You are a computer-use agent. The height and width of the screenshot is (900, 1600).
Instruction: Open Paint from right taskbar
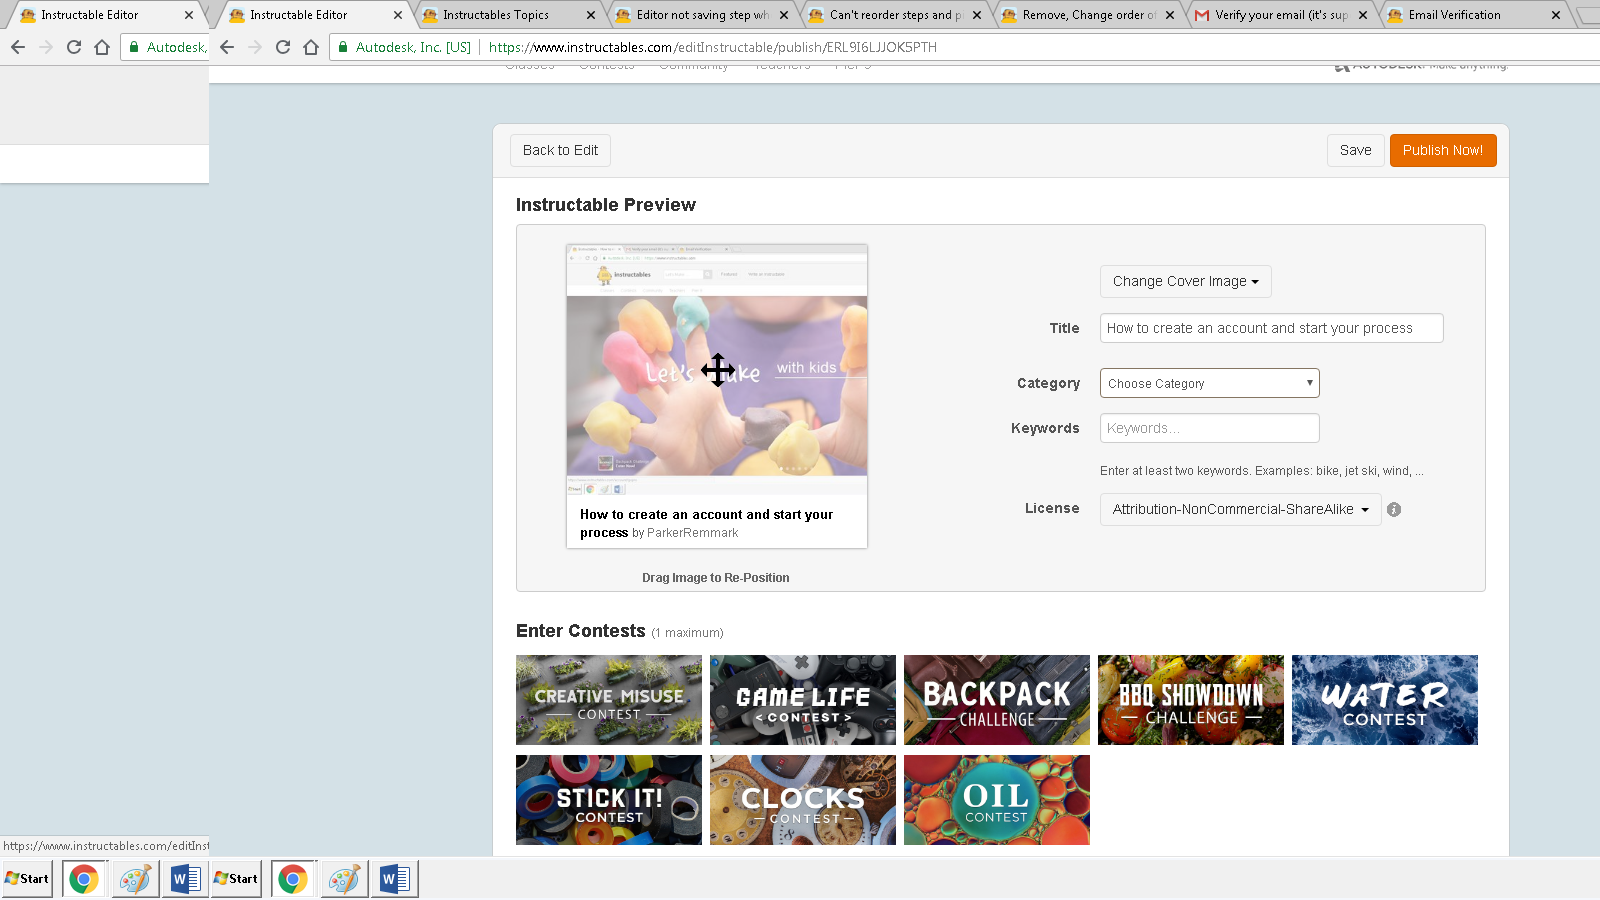tap(343, 879)
